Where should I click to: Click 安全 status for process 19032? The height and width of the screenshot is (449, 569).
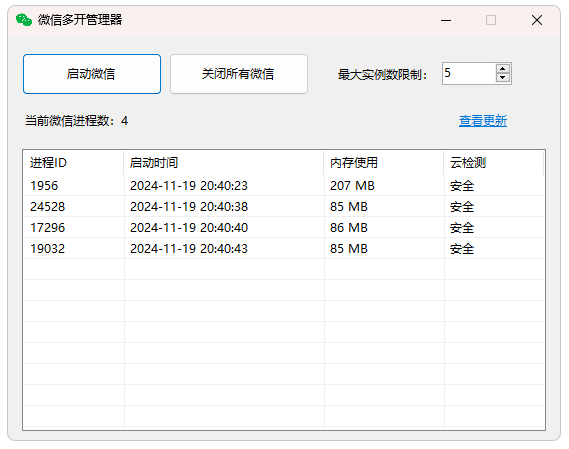[462, 249]
